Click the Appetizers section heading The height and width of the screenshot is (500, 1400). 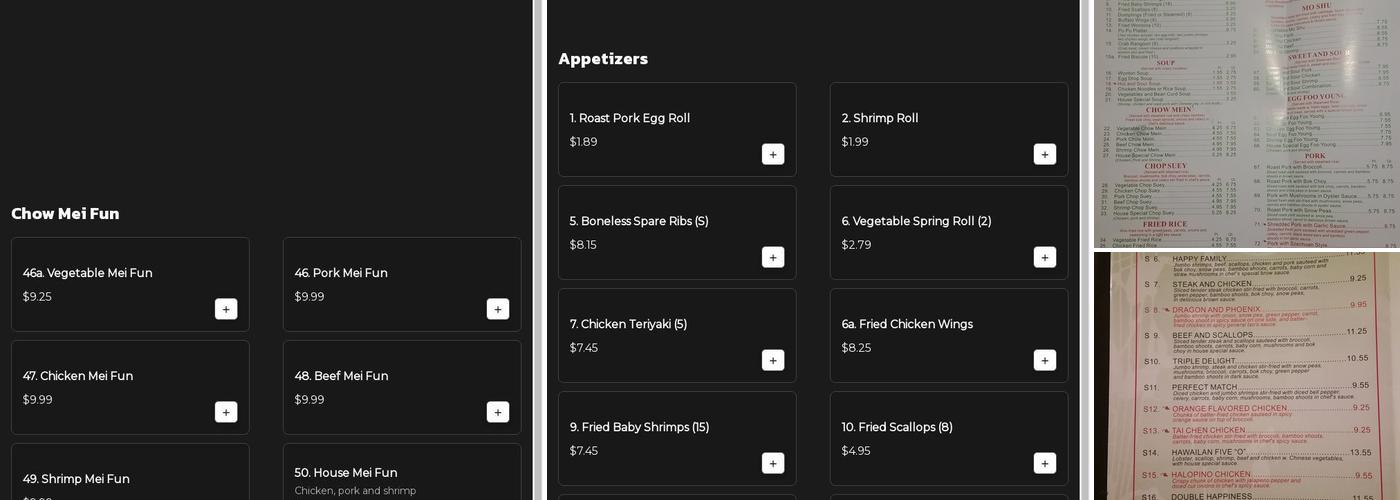click(603, 58)
